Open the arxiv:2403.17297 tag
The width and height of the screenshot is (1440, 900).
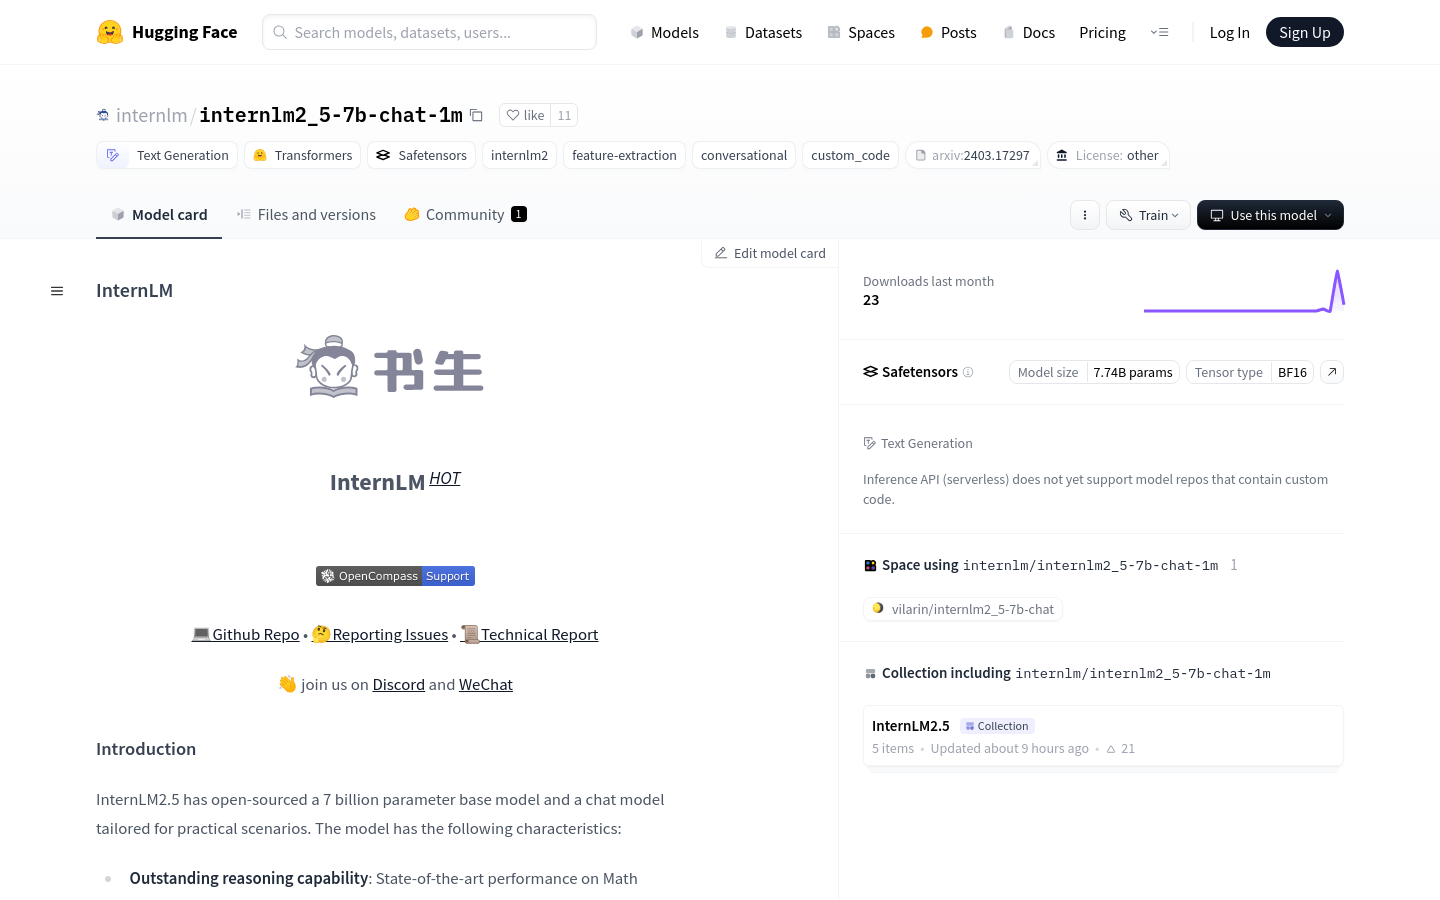[973, 155]
